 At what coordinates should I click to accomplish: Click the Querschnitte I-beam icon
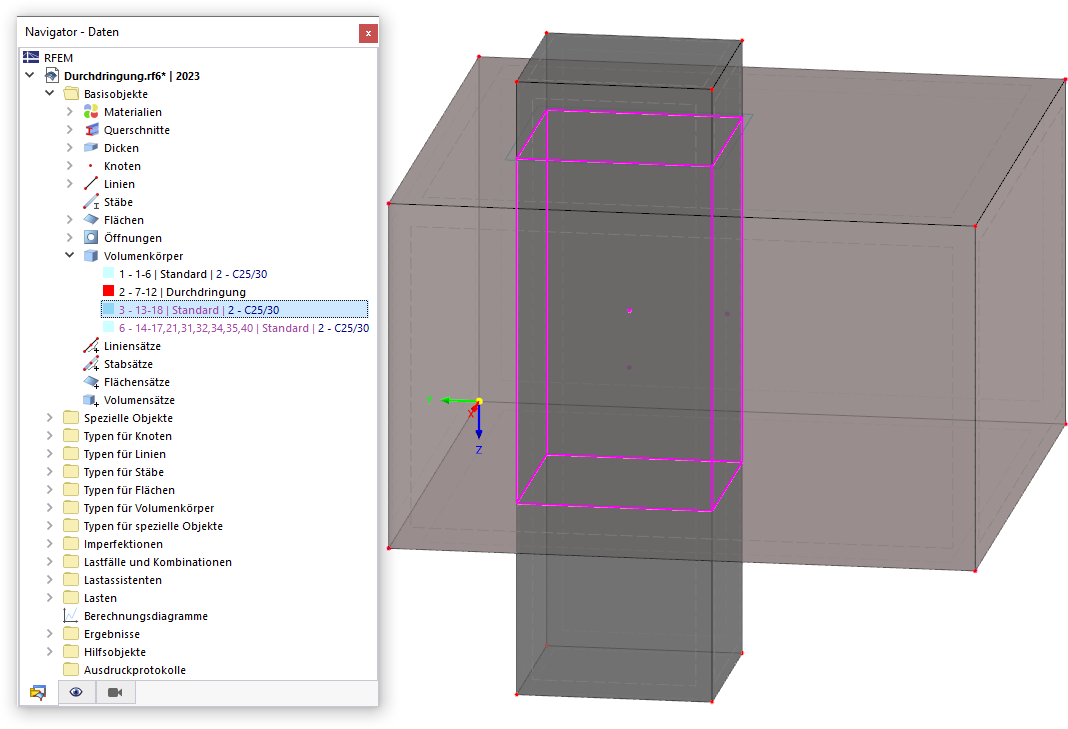pyautogui.click(x=91, y=129)
